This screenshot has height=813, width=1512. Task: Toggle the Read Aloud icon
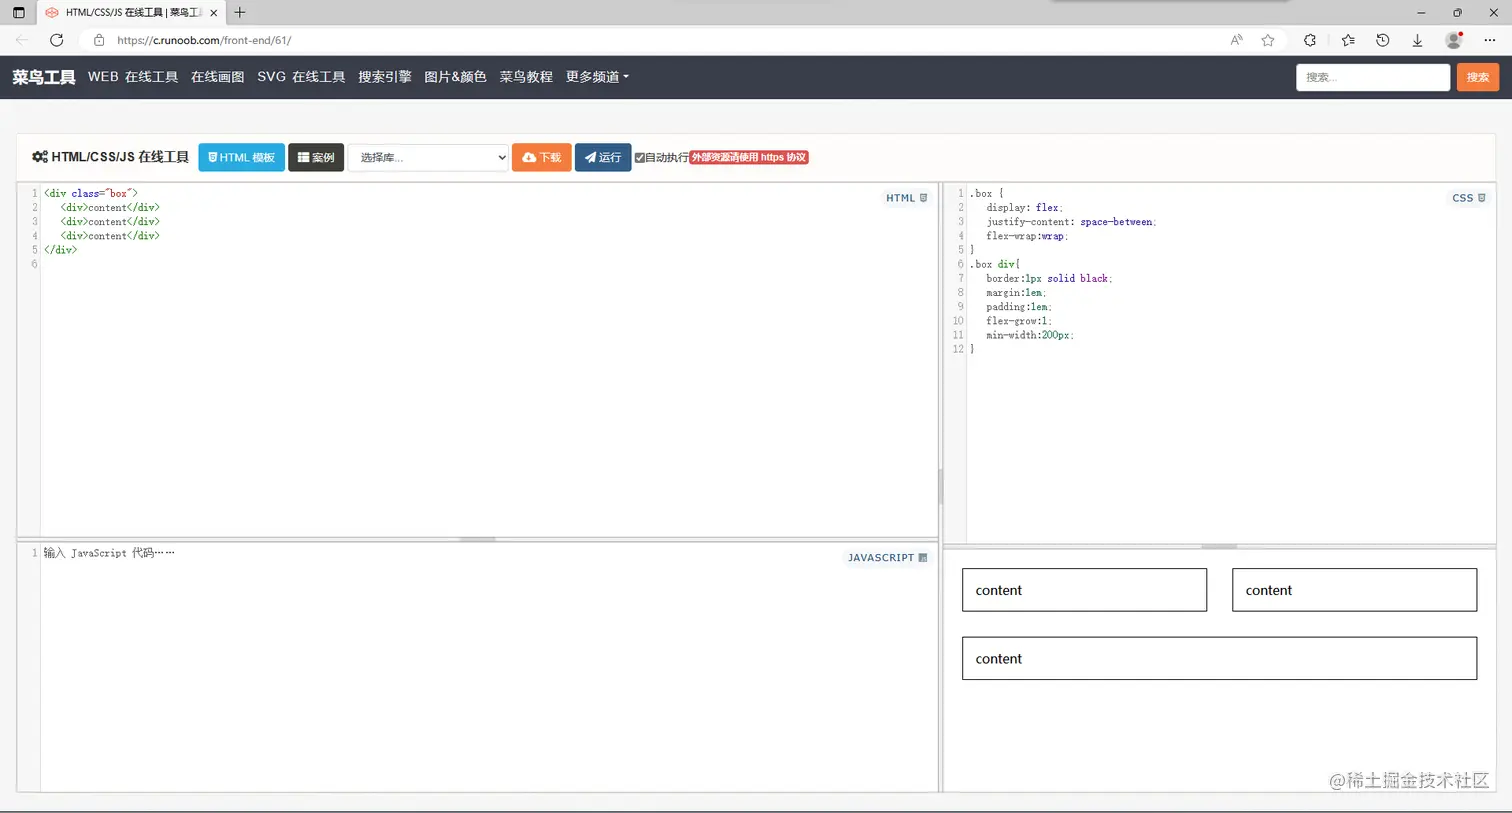pos(1237,40)
